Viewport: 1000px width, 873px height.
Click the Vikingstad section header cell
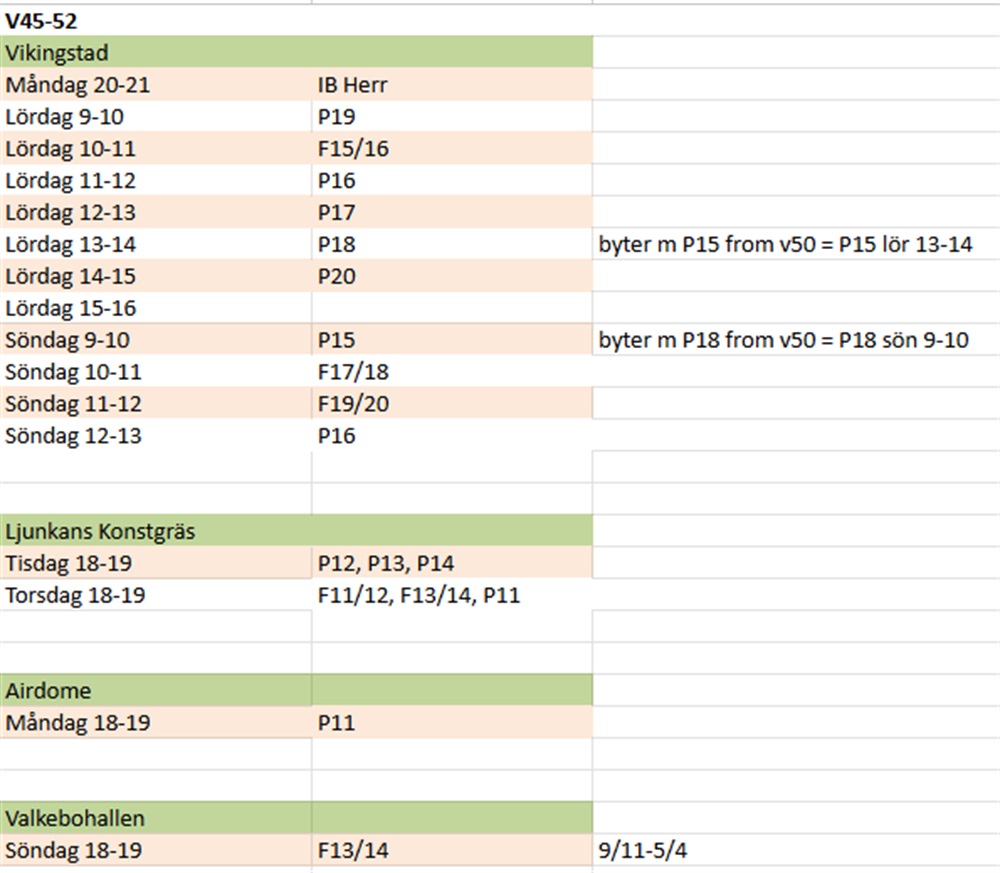tap(58, 53)
